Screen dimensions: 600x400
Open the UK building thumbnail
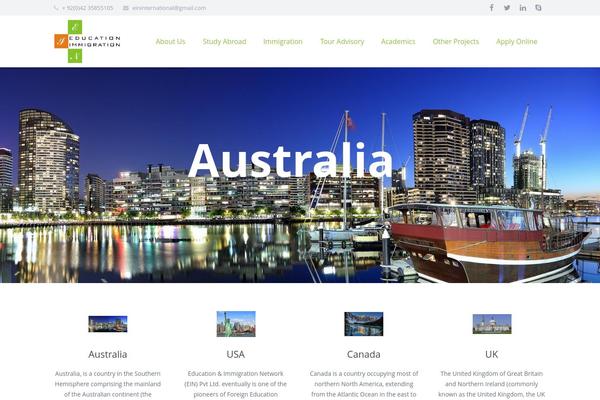(x=492, y=324)
